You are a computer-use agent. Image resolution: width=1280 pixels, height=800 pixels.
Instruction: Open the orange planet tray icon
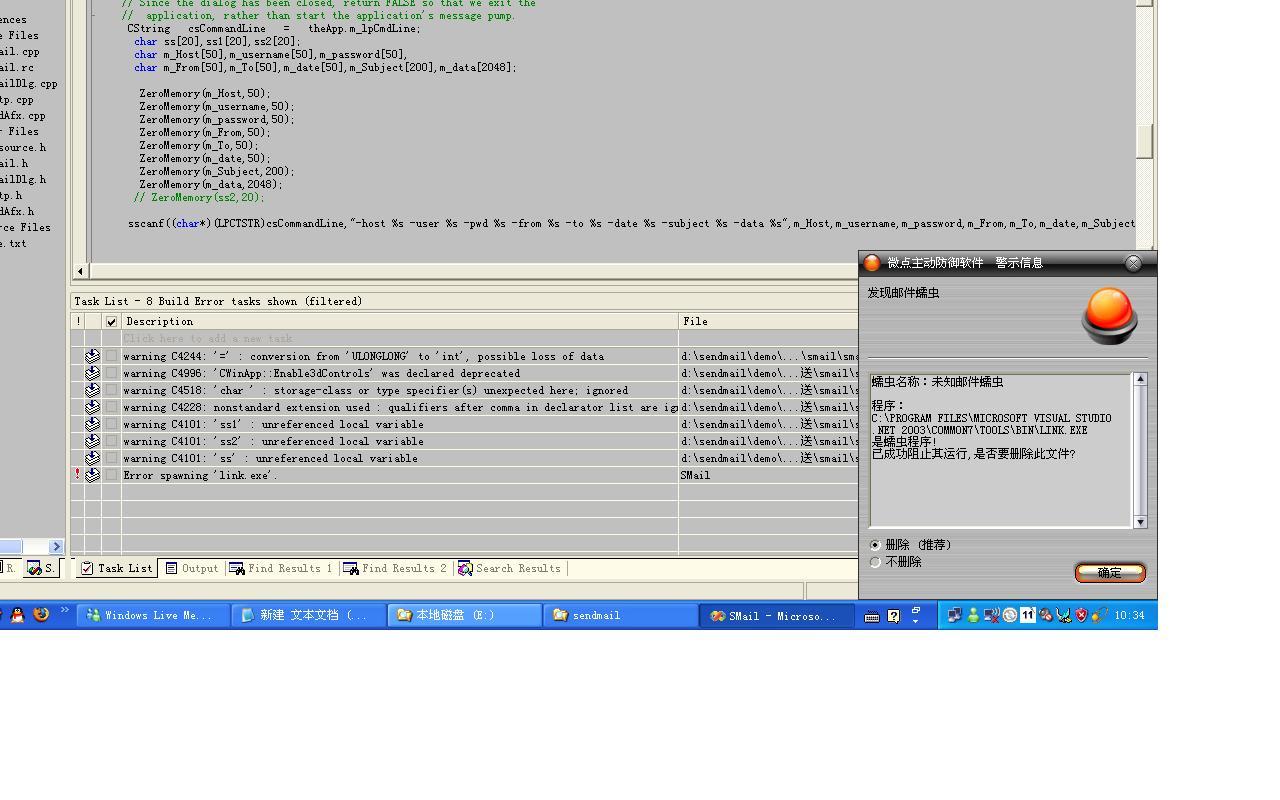(x=1099, y=615)
